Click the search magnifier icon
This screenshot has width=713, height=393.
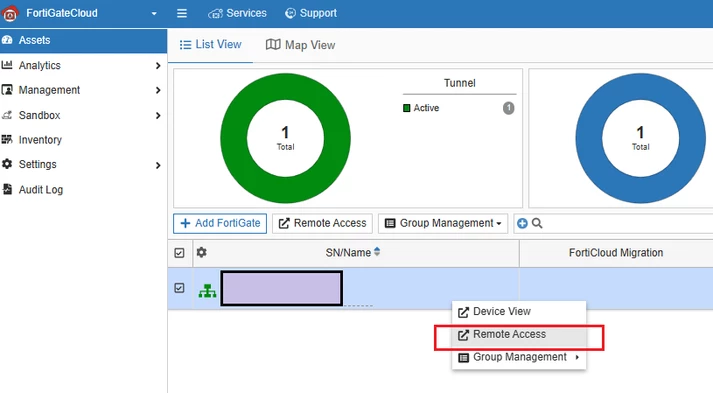tap(537, 223)
